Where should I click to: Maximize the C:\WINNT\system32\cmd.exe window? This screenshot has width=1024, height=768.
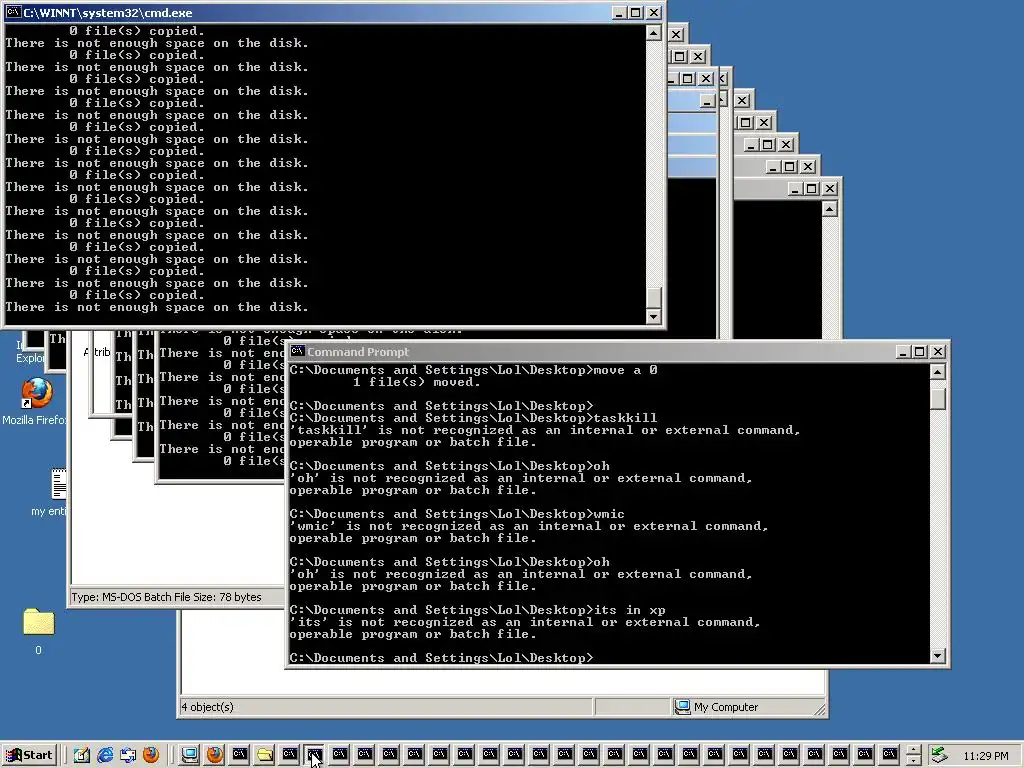(x=635, y=12)
